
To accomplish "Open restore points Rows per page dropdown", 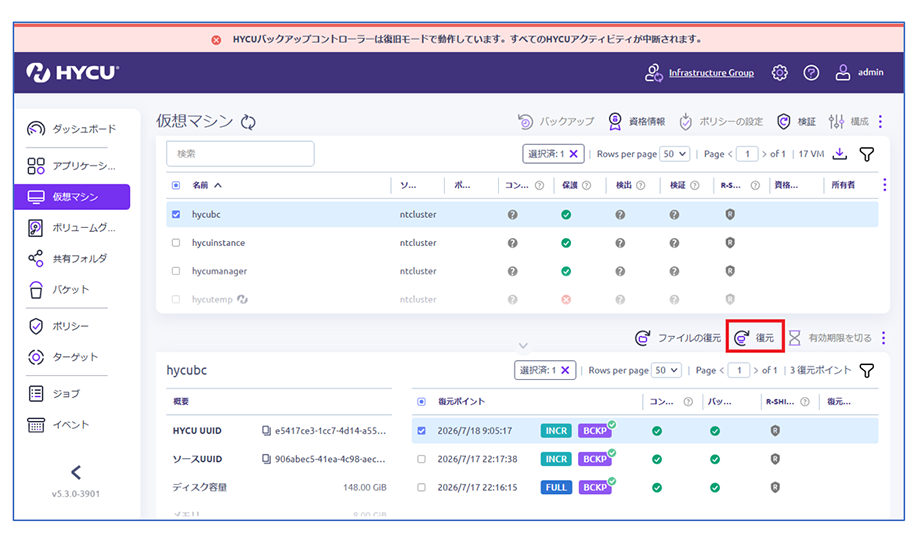I will click(x=667, y=370).
